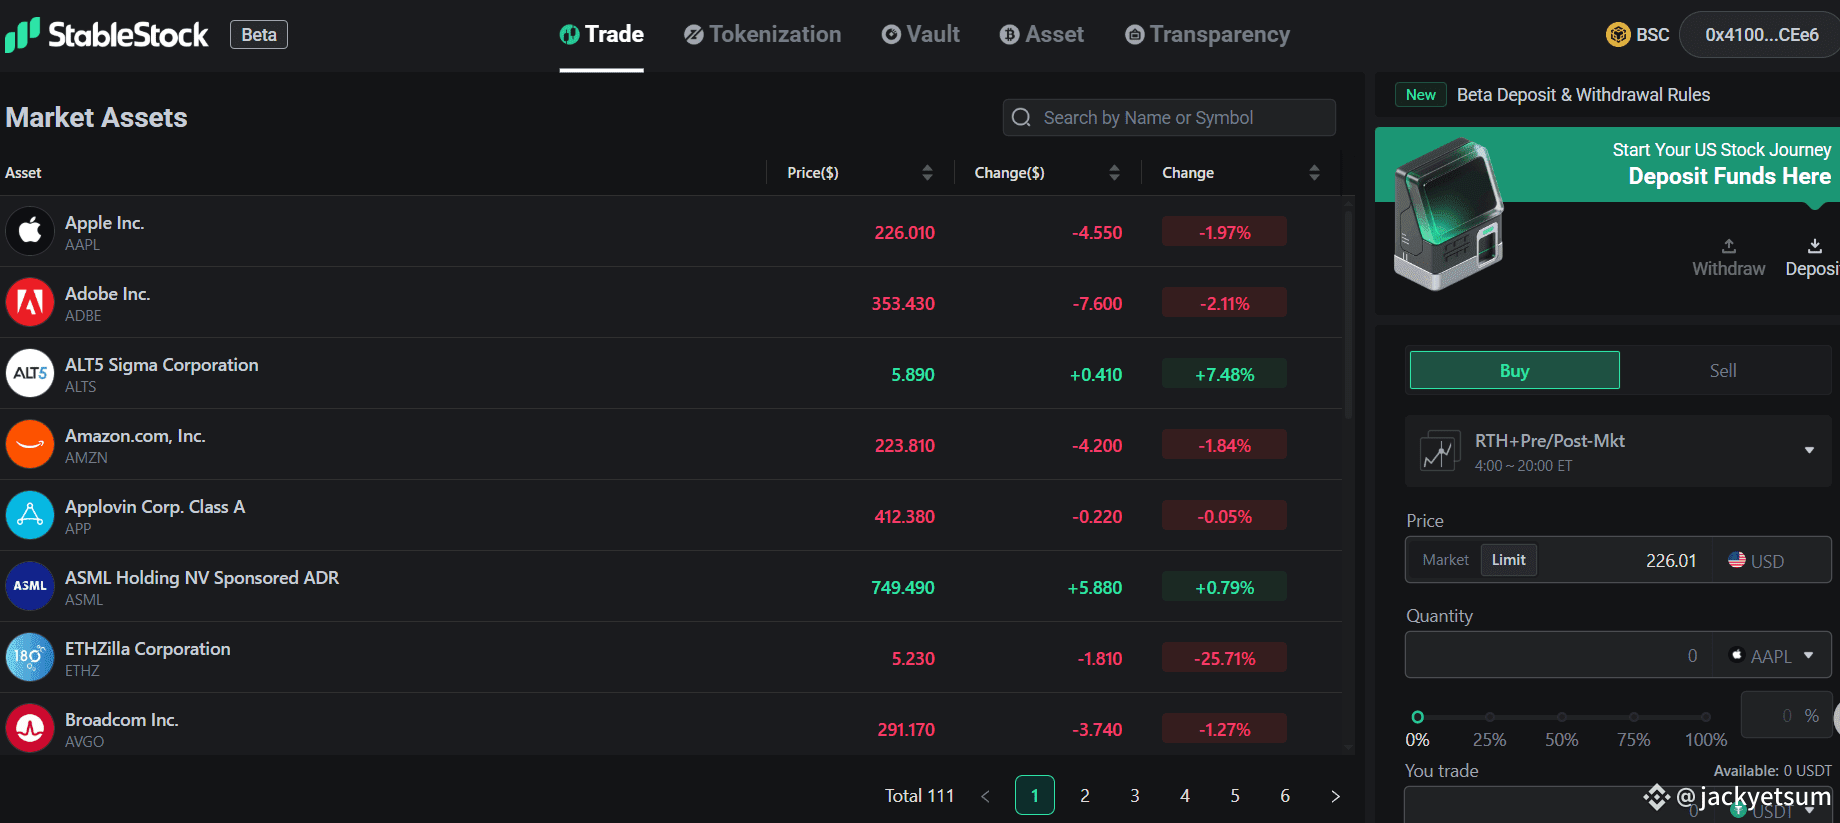Click the Search by Name or Symbol field
Screen dimensions: 1840x823
pyautogui.click(x=1169, y=117)
